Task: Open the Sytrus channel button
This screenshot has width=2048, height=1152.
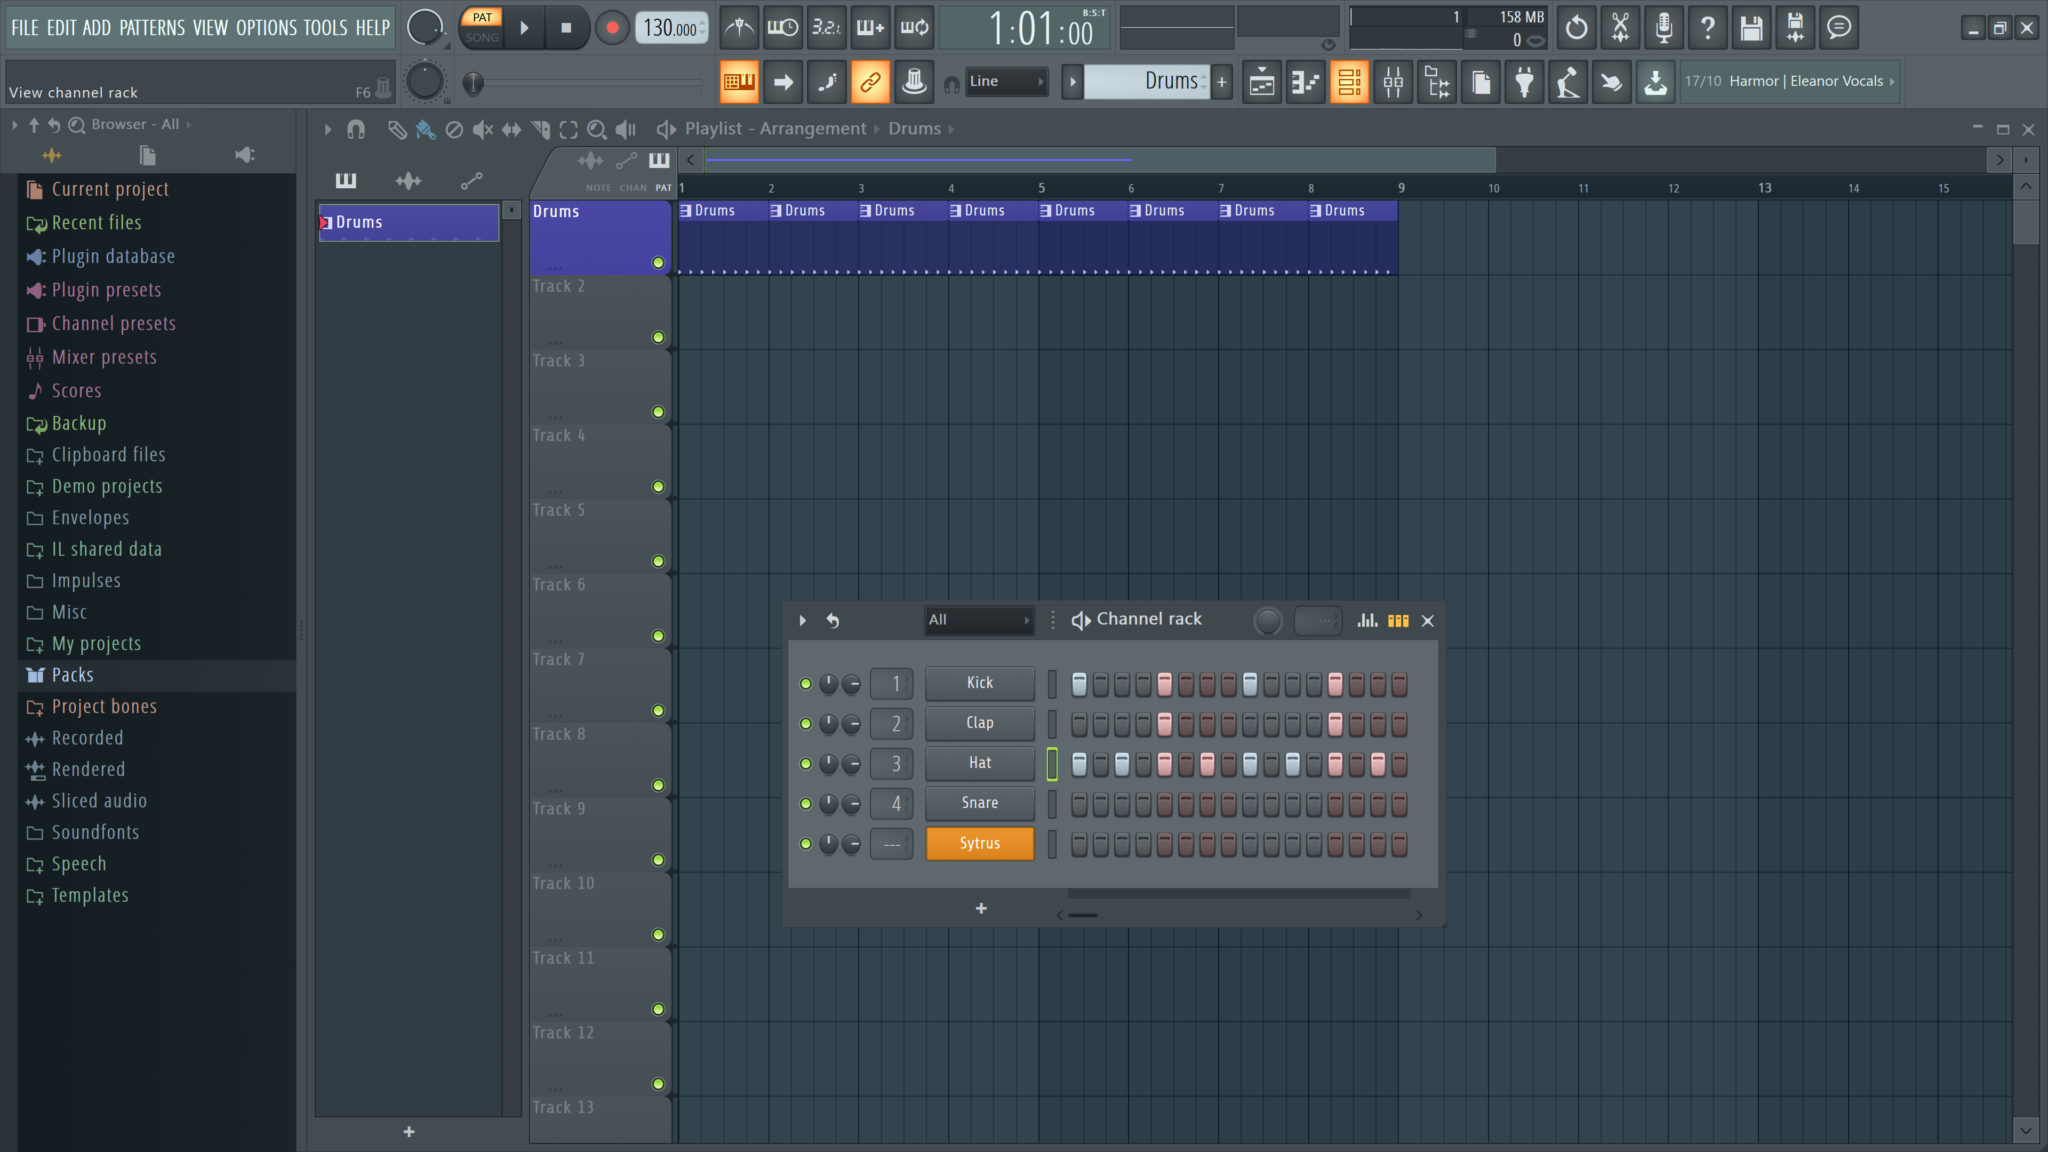Action: coord(979,843)
